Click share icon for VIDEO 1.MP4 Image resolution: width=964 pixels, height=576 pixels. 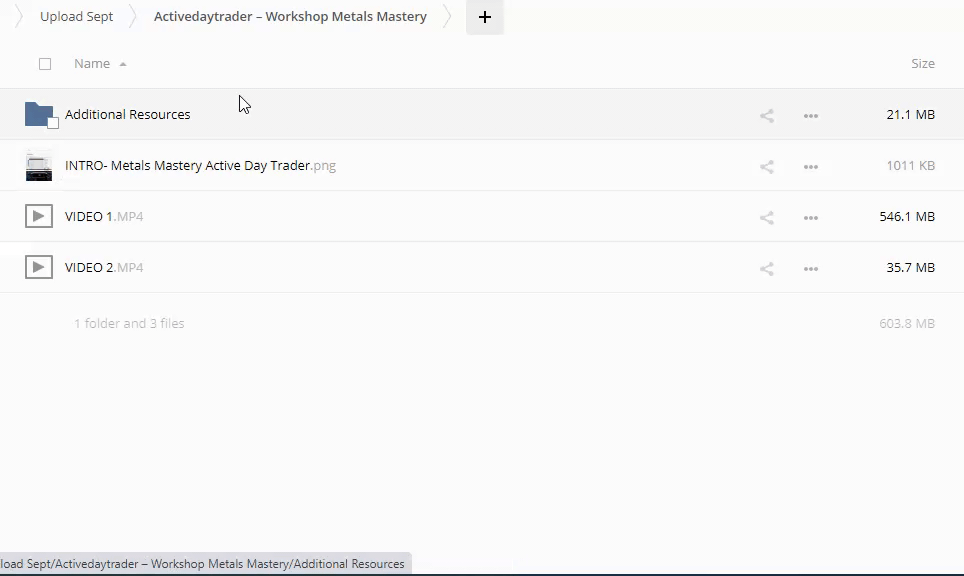coord(767,217)
